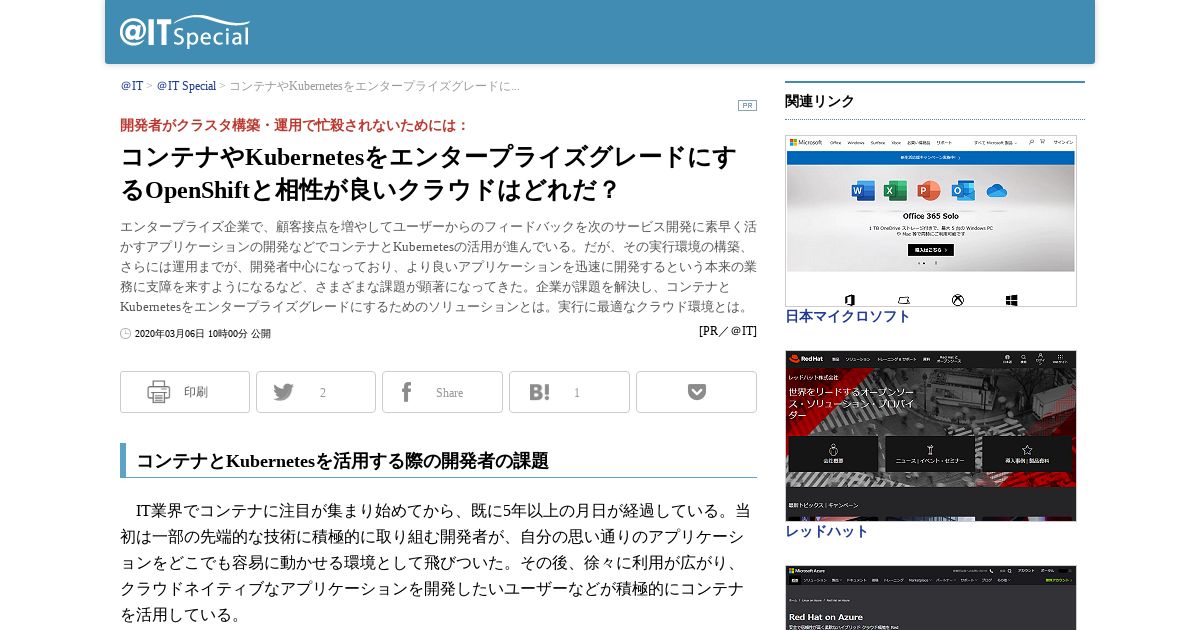Screen dimensions: 1200x630
Task: Open the @IT Special breadcrumb link
Action: tap(186, 86)
